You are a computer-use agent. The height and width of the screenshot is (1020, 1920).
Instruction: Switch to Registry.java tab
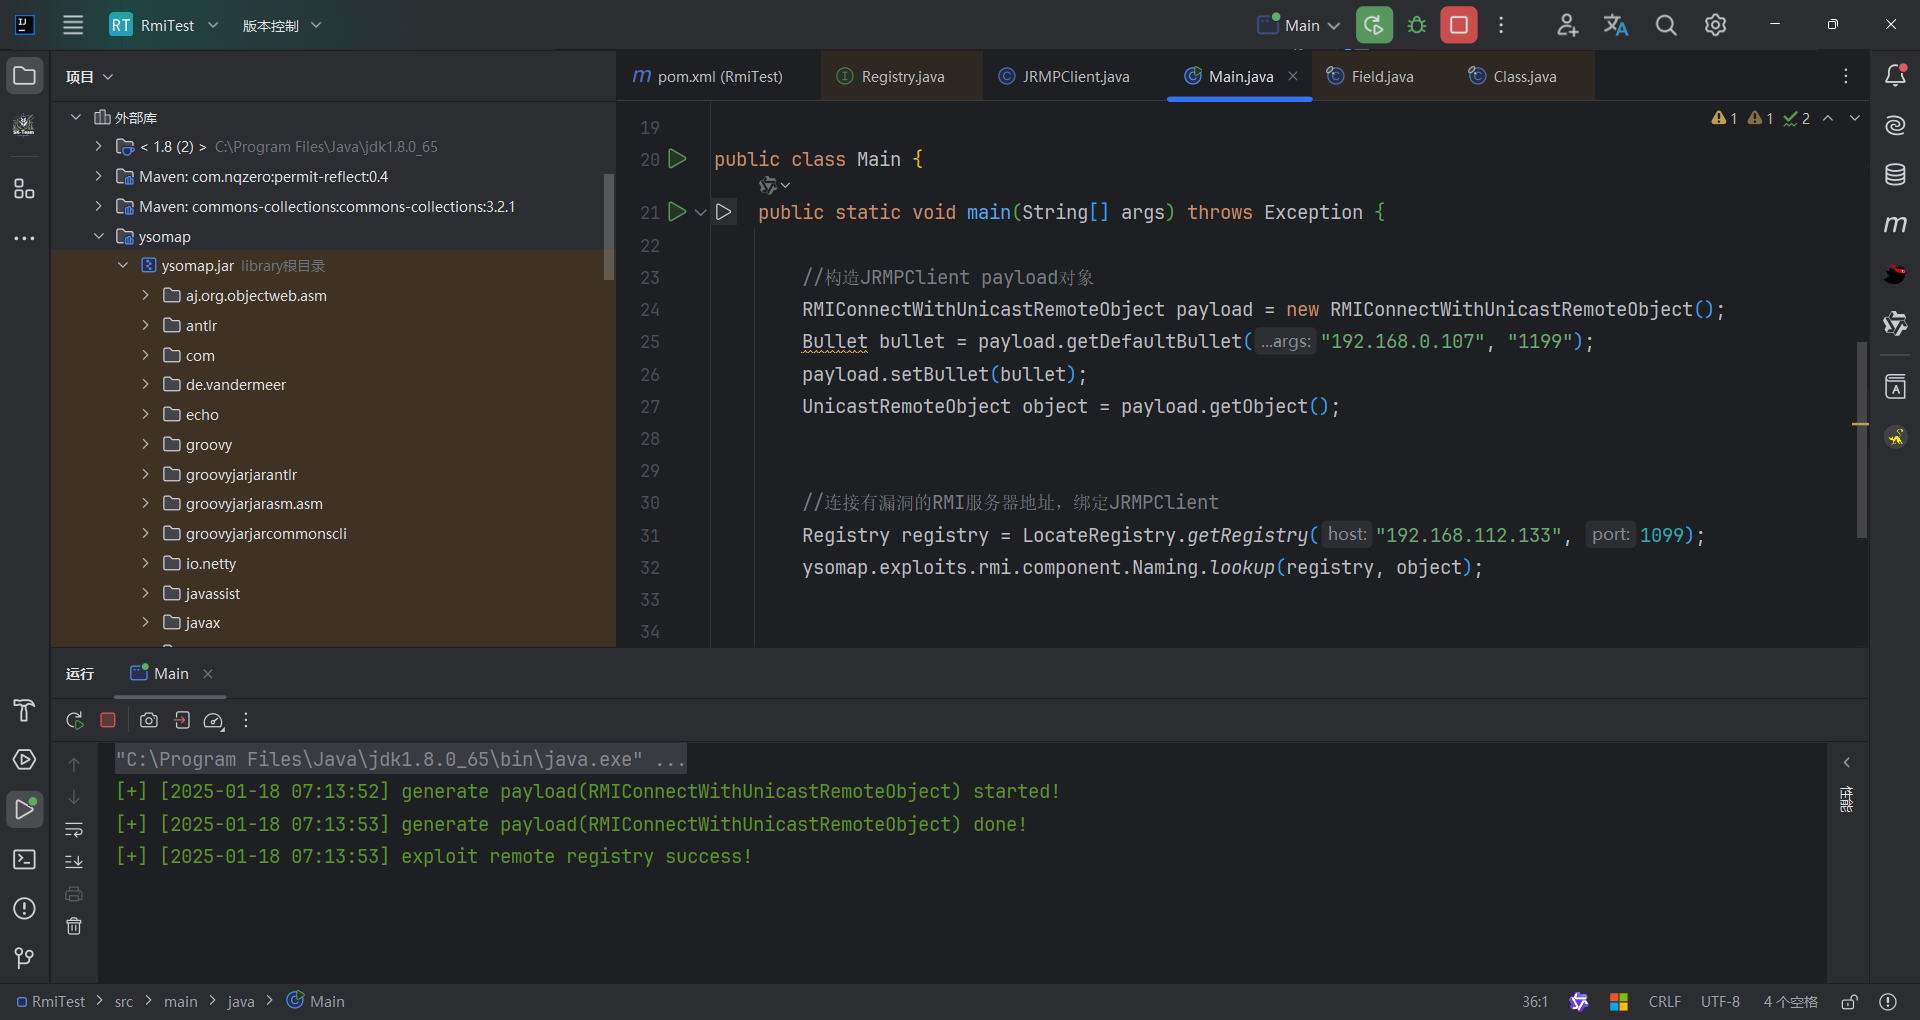click(891, 76)
